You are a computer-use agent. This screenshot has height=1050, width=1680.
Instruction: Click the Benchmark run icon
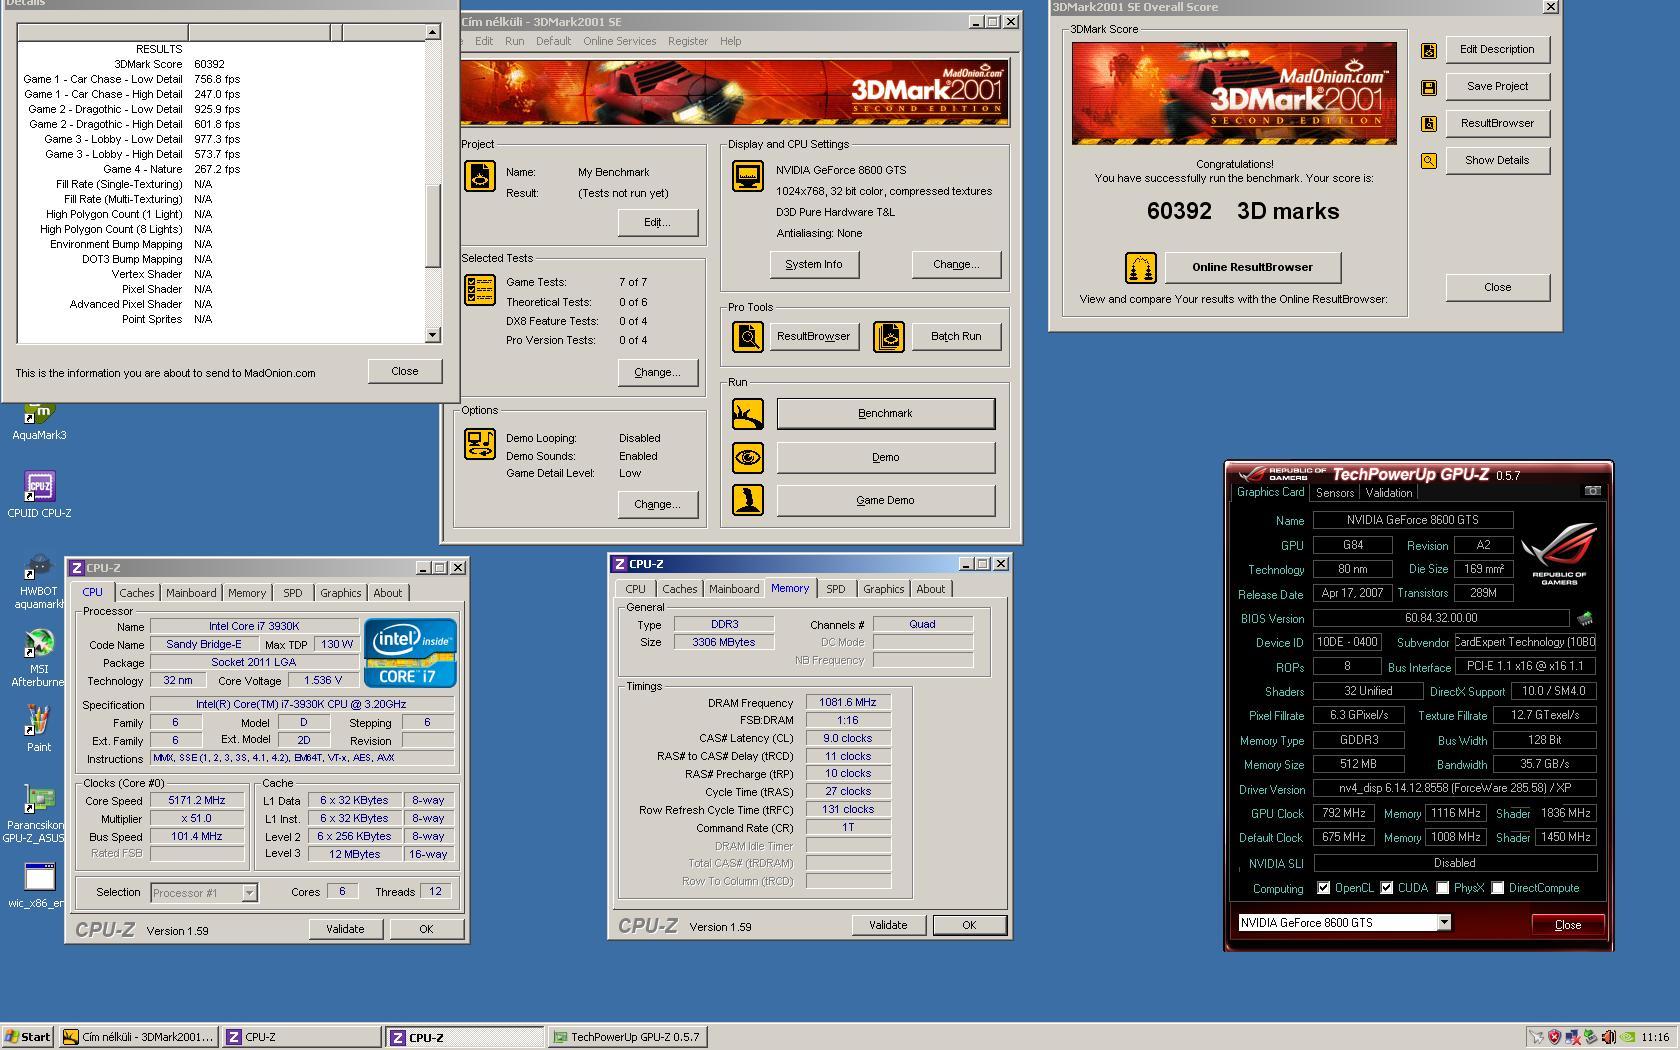(x=747, y=414)
